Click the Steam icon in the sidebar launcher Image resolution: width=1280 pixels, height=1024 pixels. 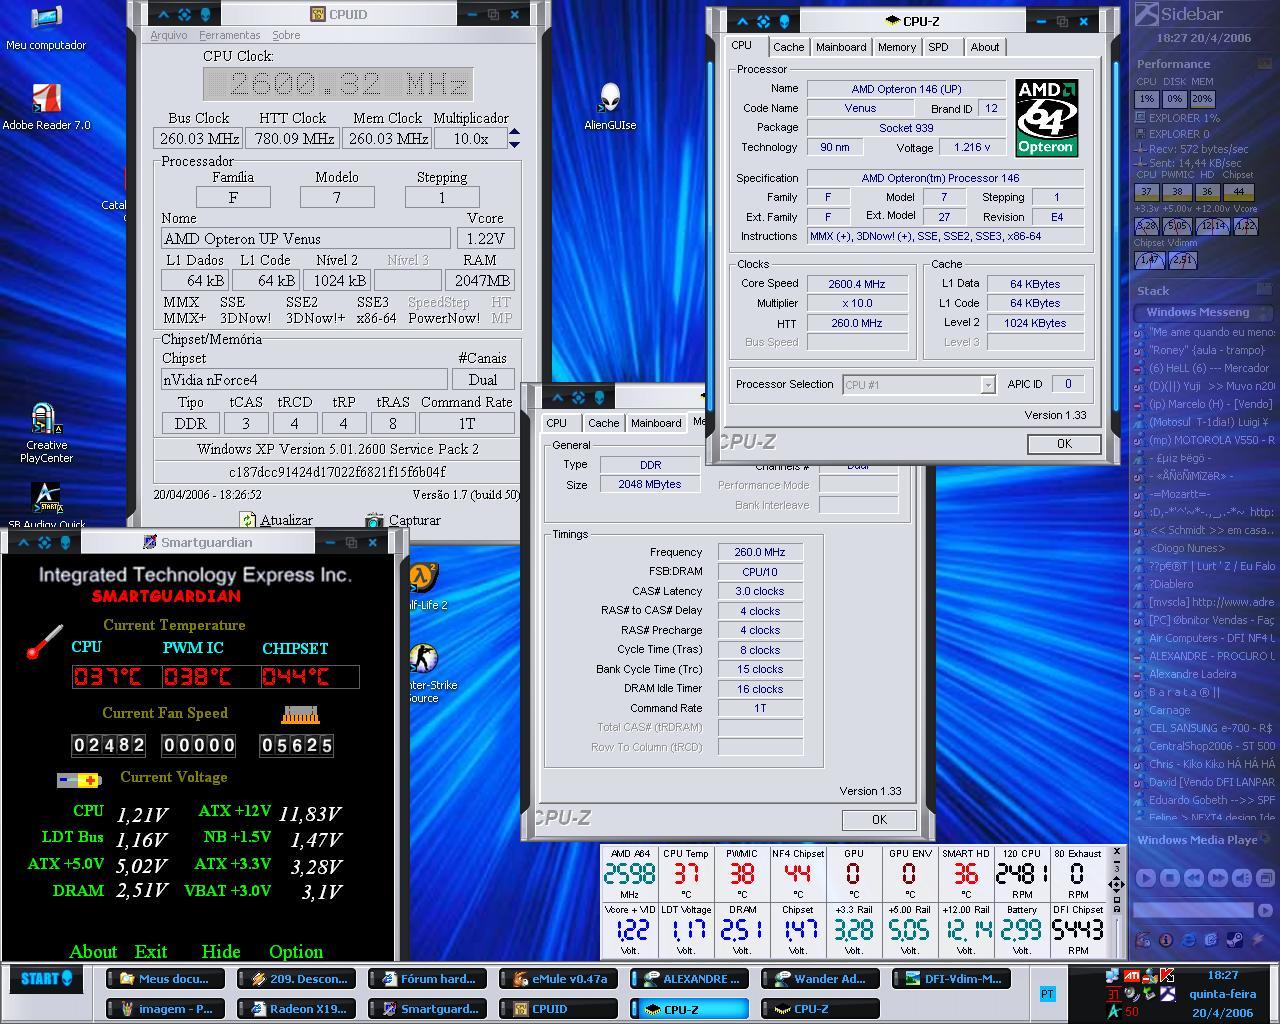1235,940
